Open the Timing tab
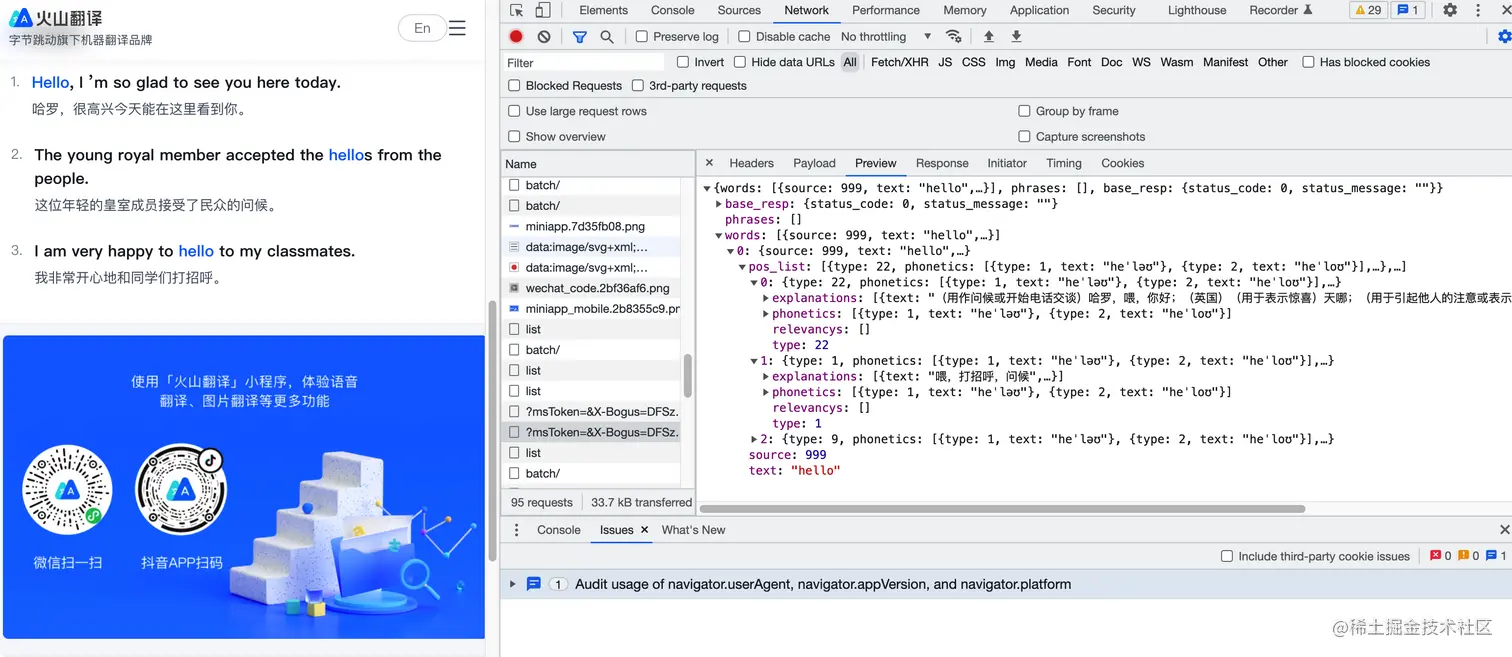 [1064, 163]
